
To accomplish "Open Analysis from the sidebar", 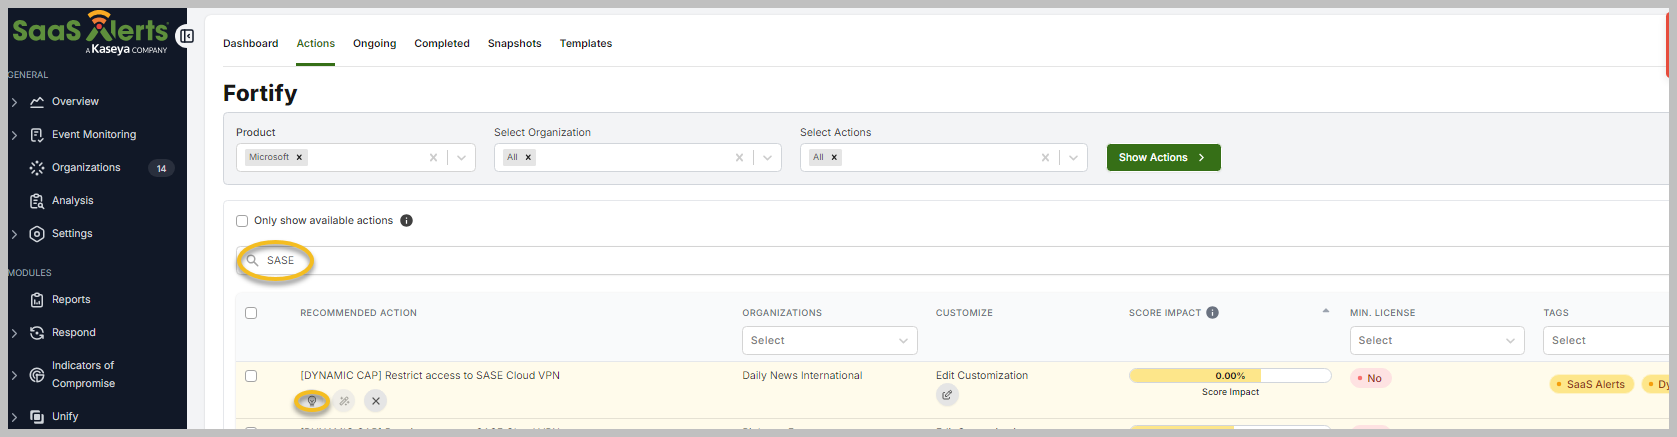I will 72,201.
